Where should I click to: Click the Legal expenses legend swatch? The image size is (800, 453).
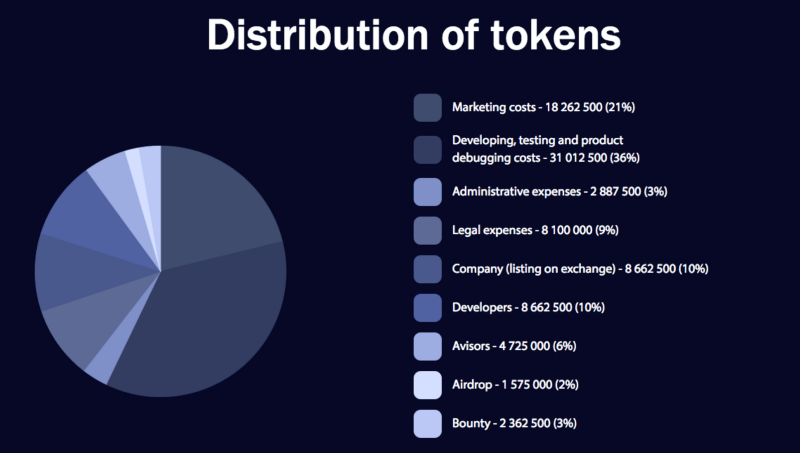[x=428, y=231]
